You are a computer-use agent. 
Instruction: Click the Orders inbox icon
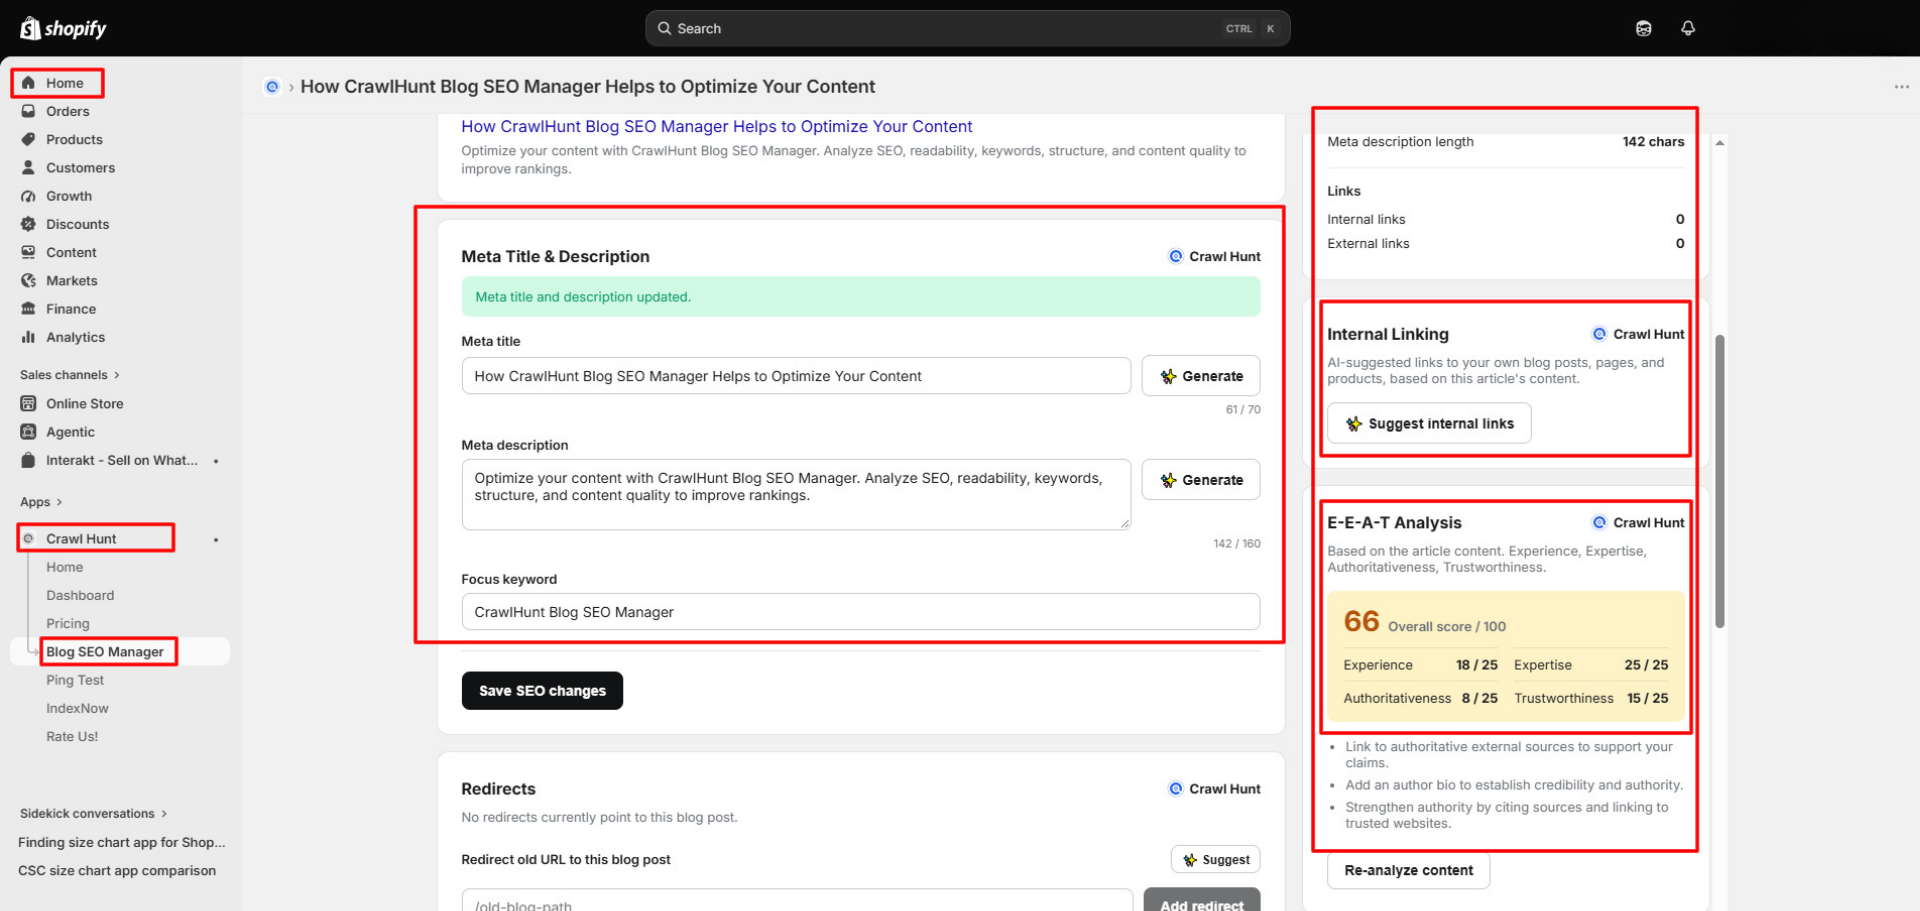coord(28,111)
